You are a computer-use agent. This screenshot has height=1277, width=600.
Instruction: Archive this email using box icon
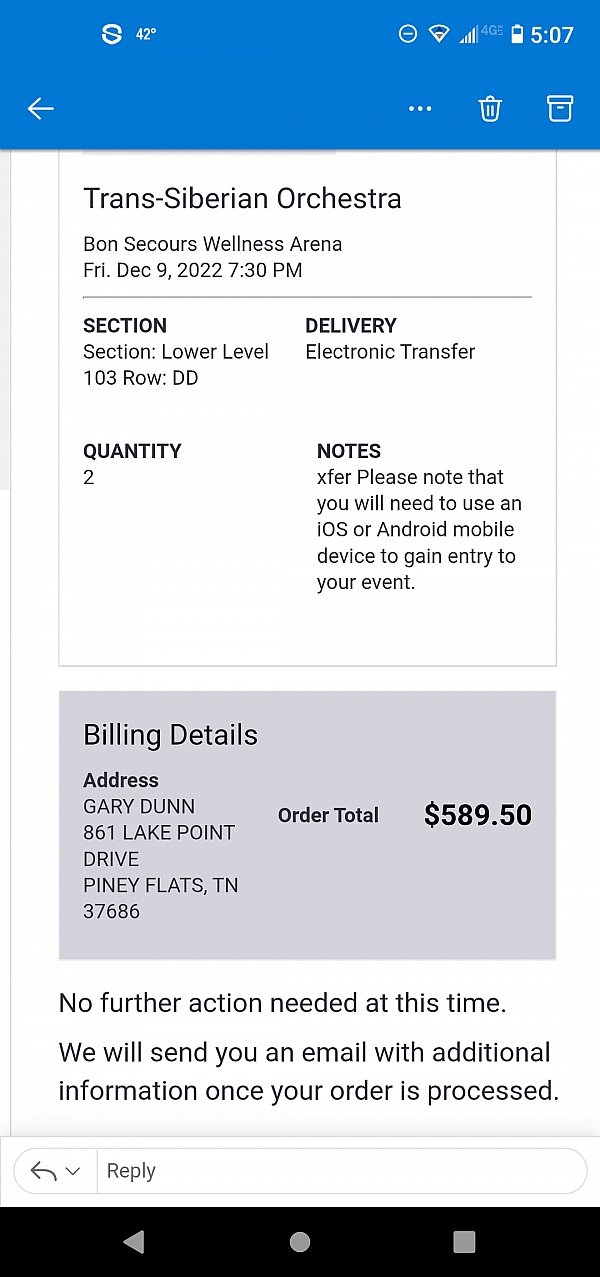[x=560, y=109]
